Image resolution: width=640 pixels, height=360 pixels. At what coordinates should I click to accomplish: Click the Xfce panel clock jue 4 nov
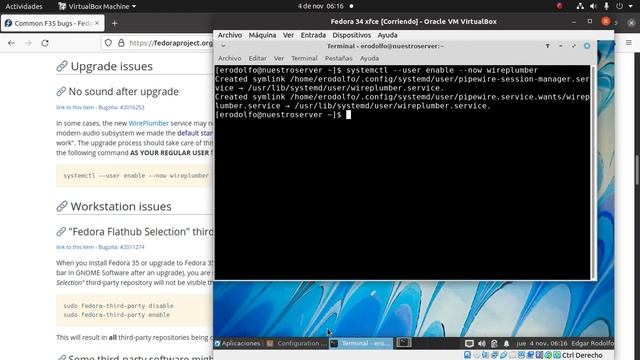(542, 343)
